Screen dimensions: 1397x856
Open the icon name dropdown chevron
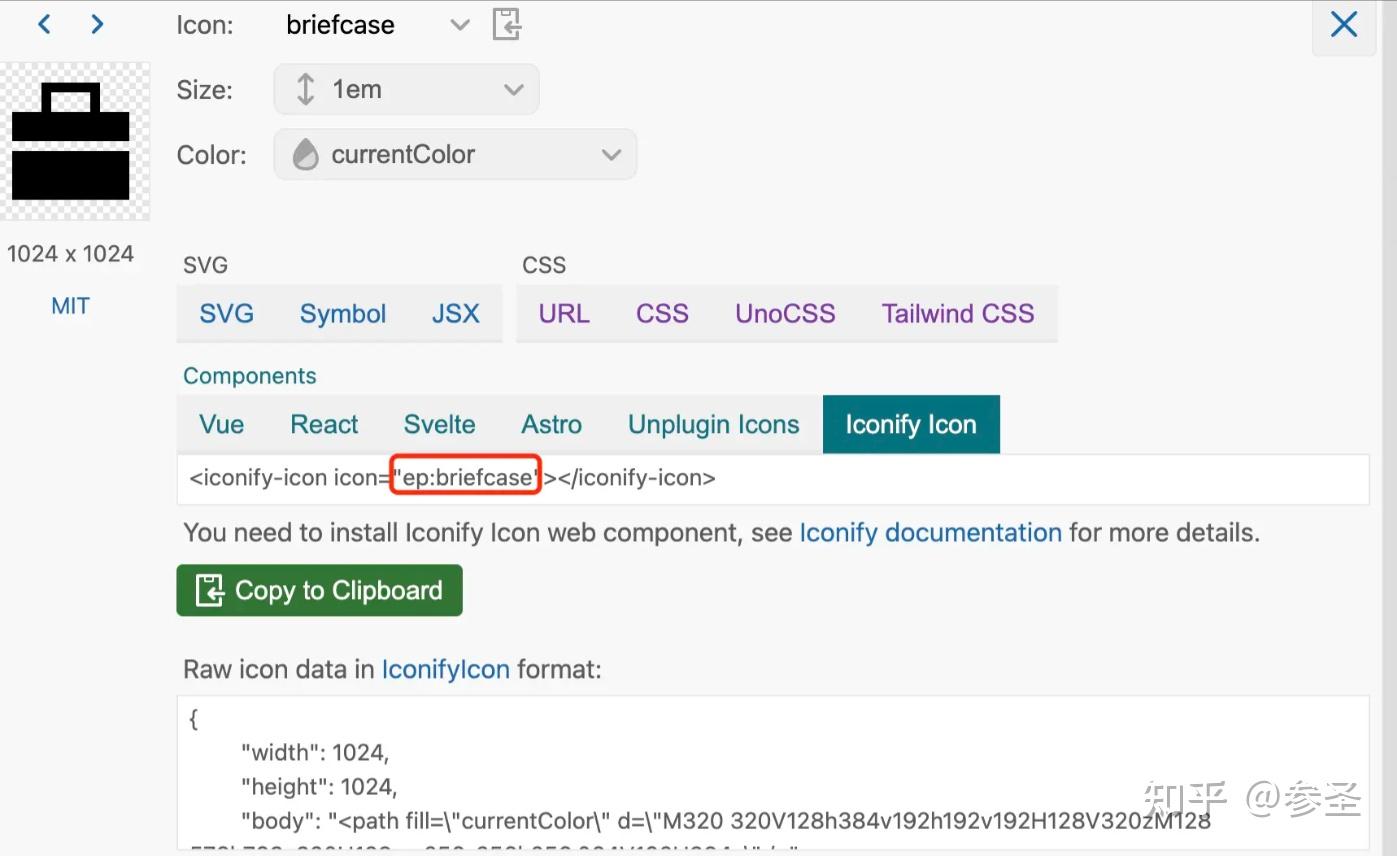click(x=460, y=25)
